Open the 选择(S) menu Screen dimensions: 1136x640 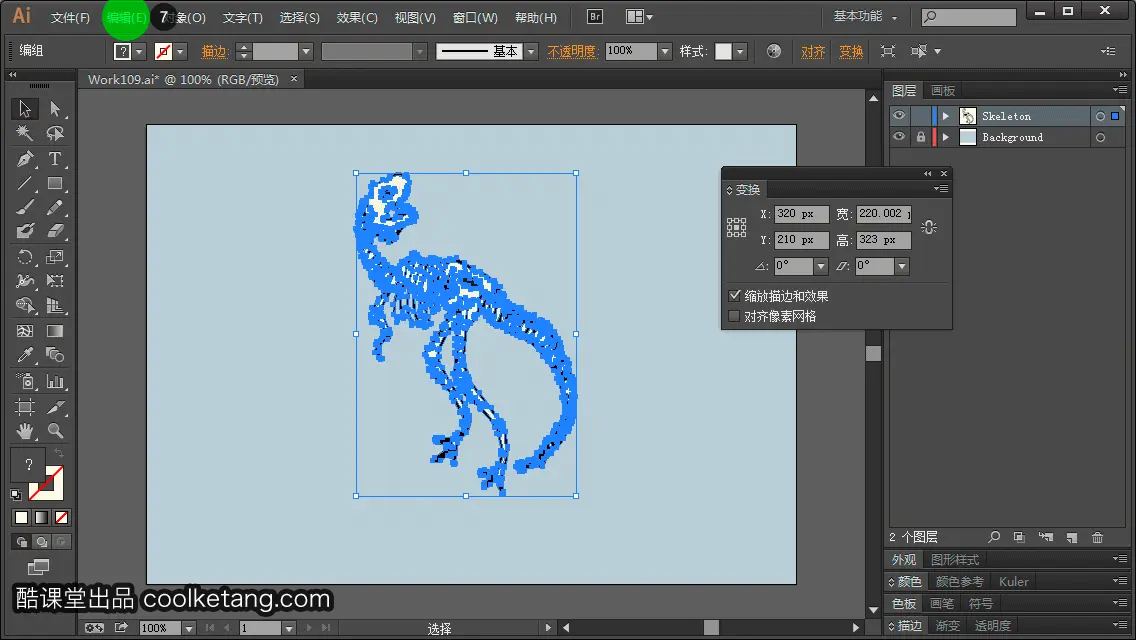pos(300,17)
